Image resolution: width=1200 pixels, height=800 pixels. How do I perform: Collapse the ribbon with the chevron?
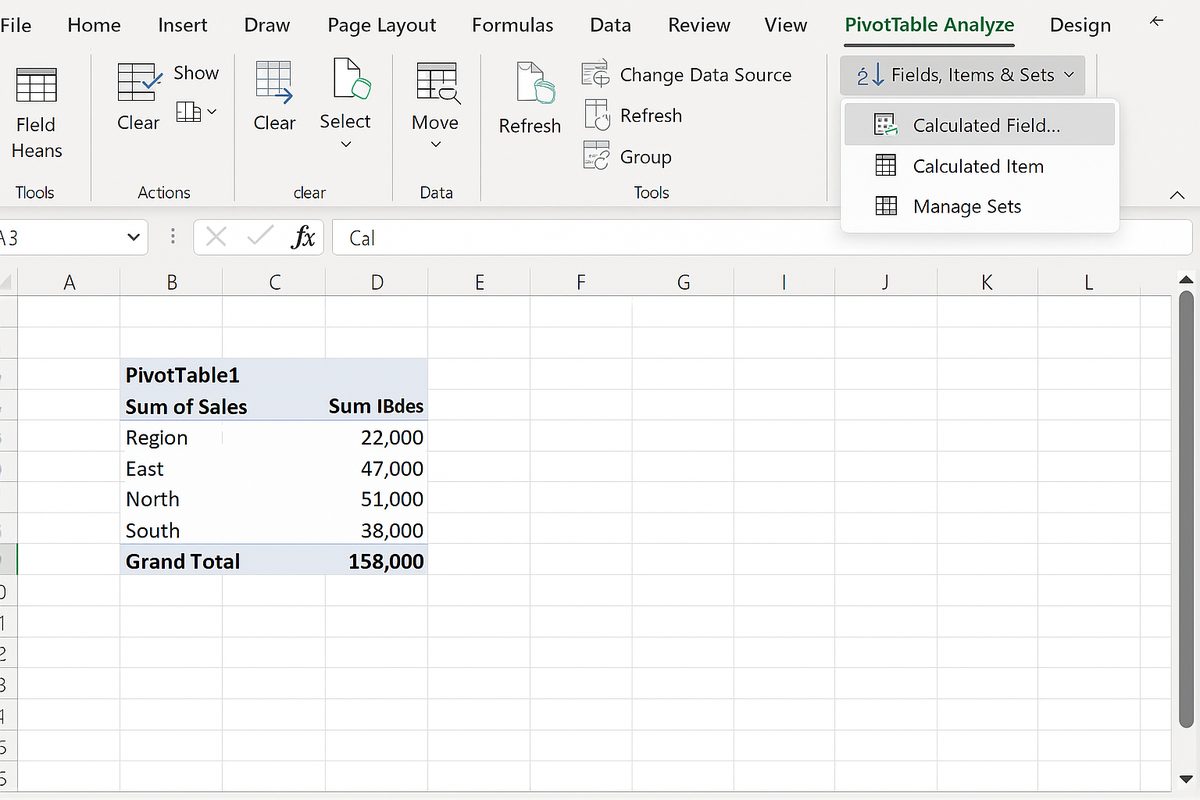click(1177, 197)
